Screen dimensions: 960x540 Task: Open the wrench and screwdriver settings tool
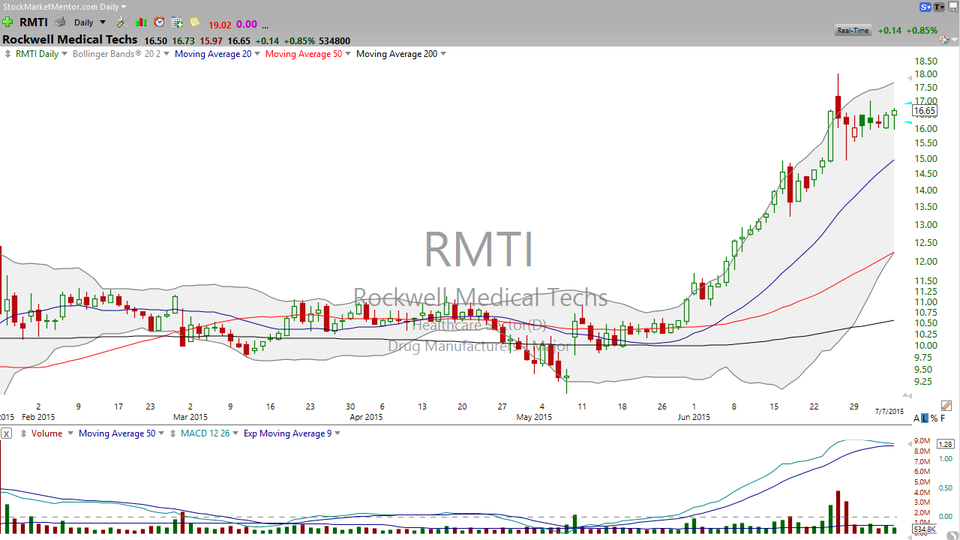[122, 23]
